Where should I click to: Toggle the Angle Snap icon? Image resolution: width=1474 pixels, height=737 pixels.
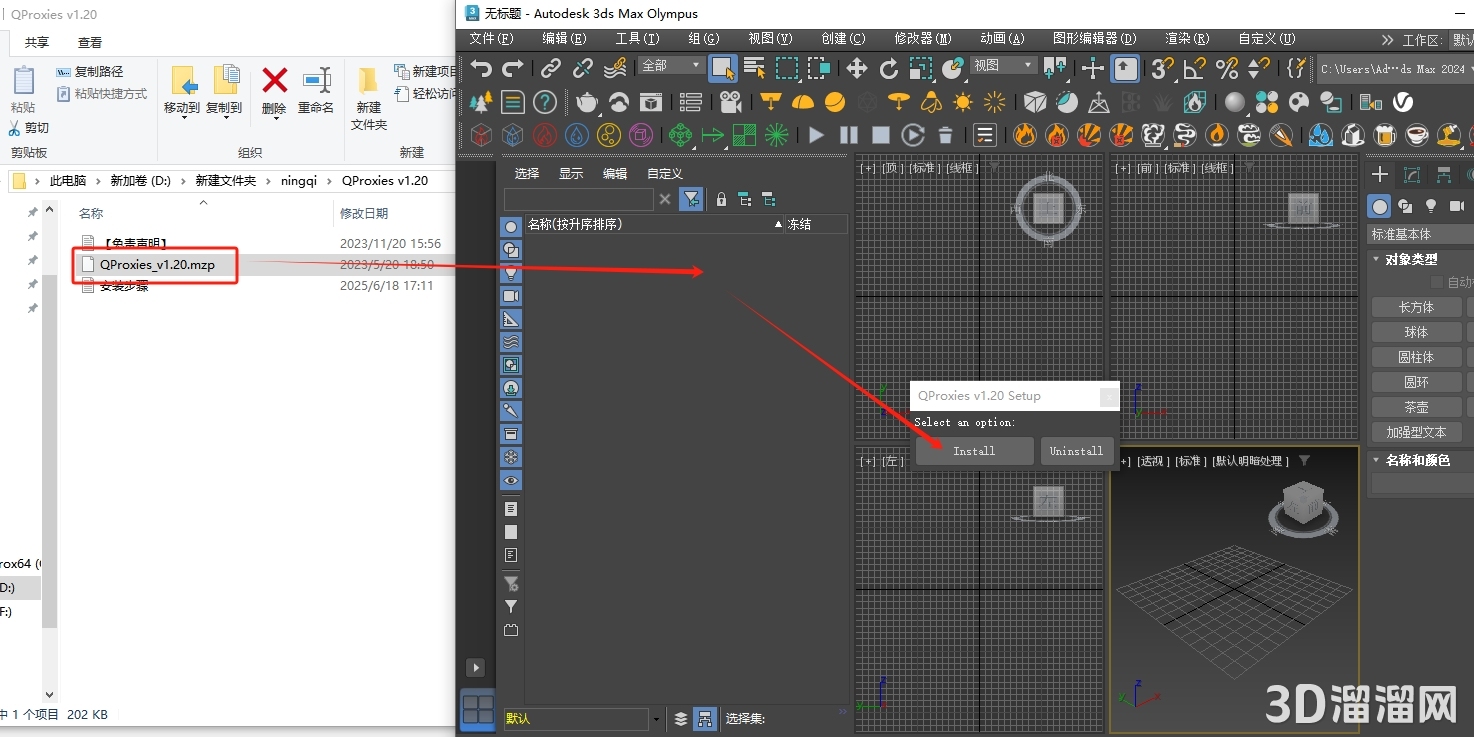pos(1194,68)
